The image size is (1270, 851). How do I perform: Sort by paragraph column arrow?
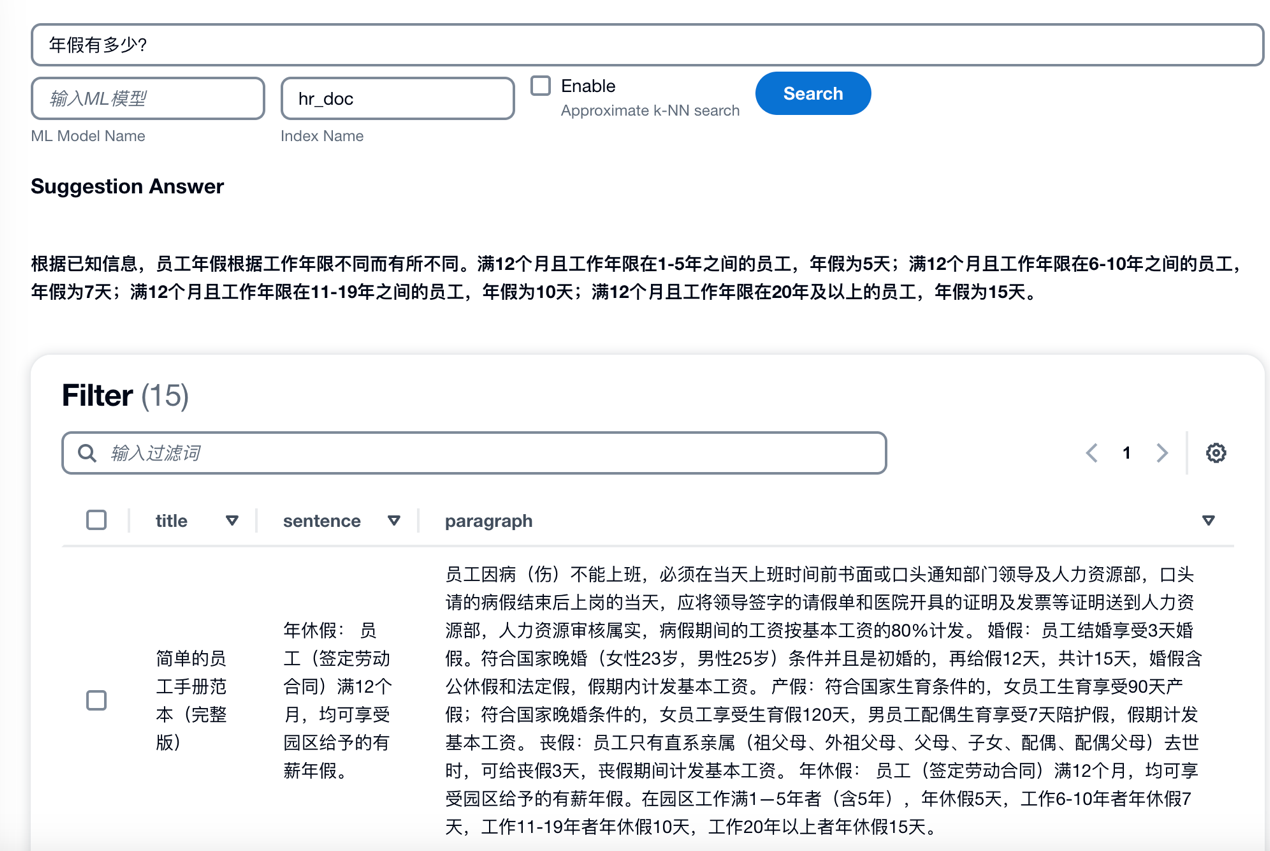click(1208, 521)
